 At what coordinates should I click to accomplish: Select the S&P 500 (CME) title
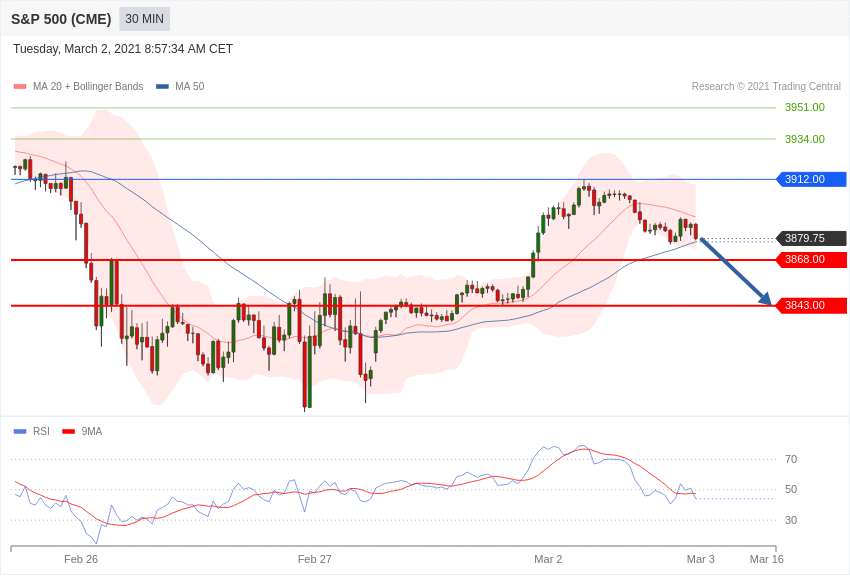[x=61, y=19]
